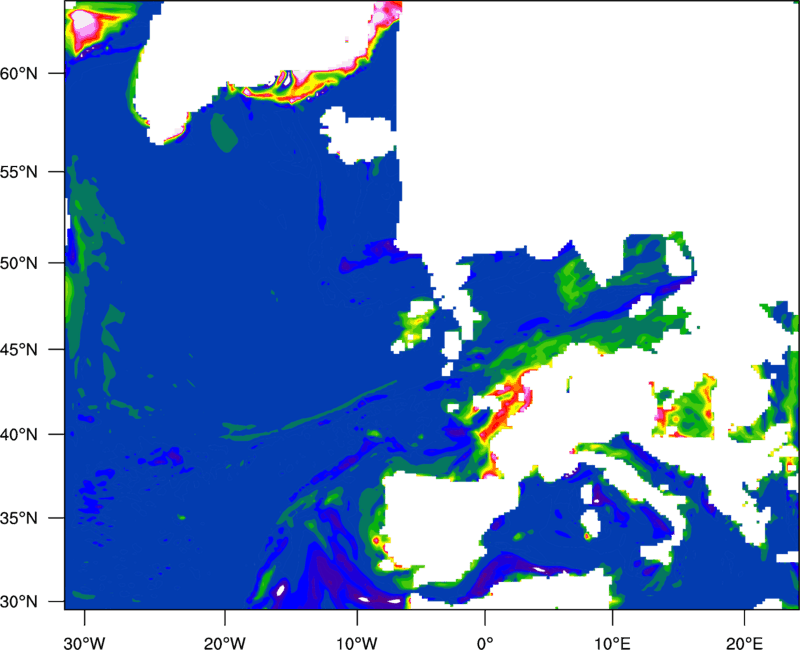Click the 40°N latitude label
This screenshot has width=800, height=650.
(x=19, y=434)
